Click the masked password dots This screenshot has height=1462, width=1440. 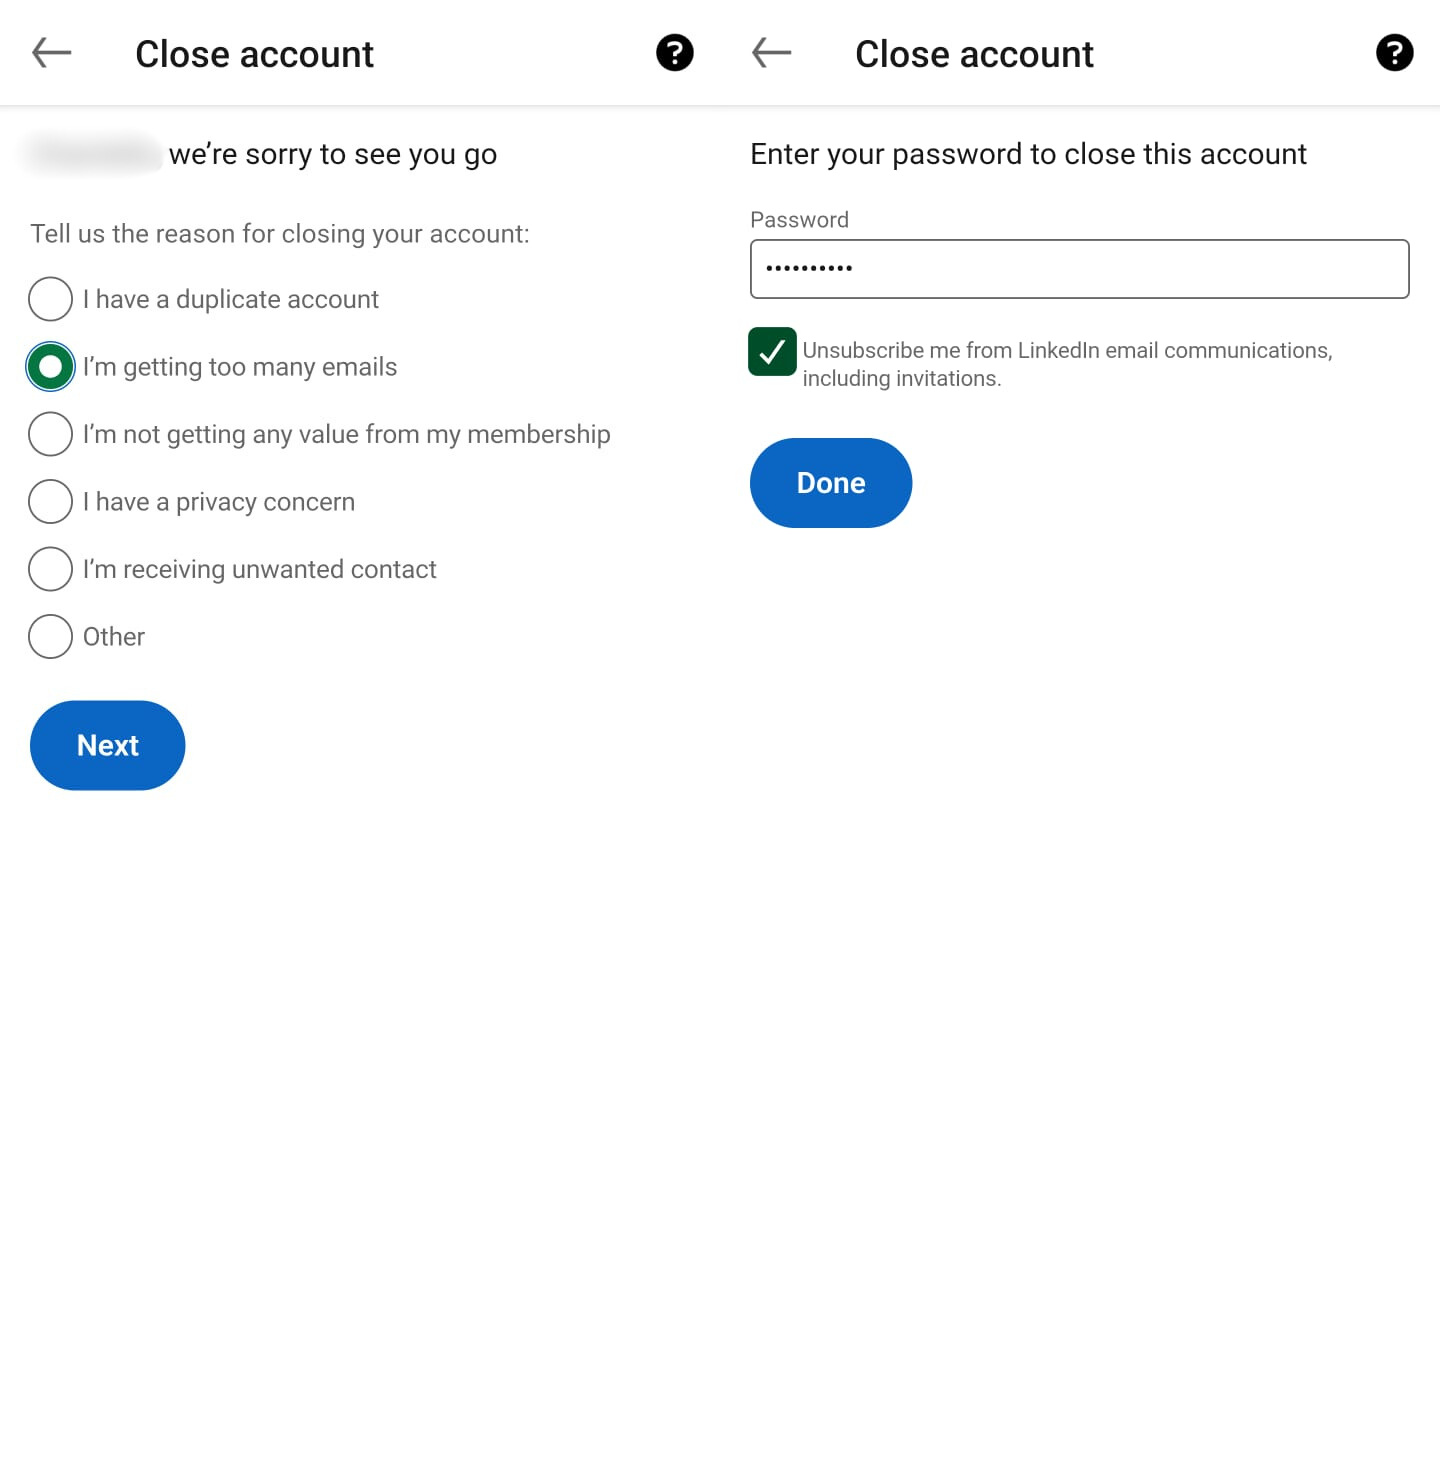(808, 268)
